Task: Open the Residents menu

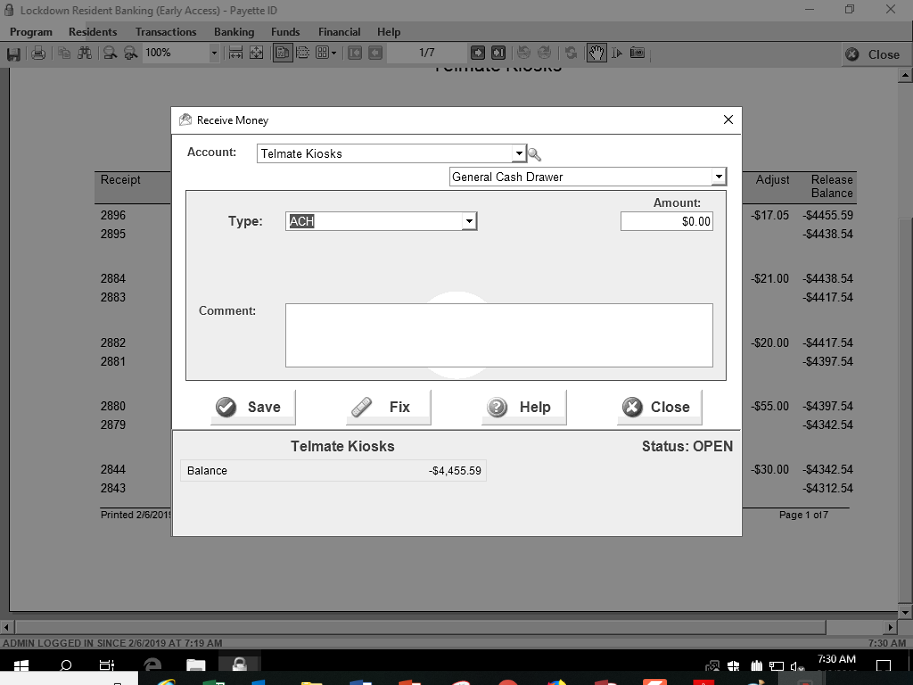Action: [93, 32]
